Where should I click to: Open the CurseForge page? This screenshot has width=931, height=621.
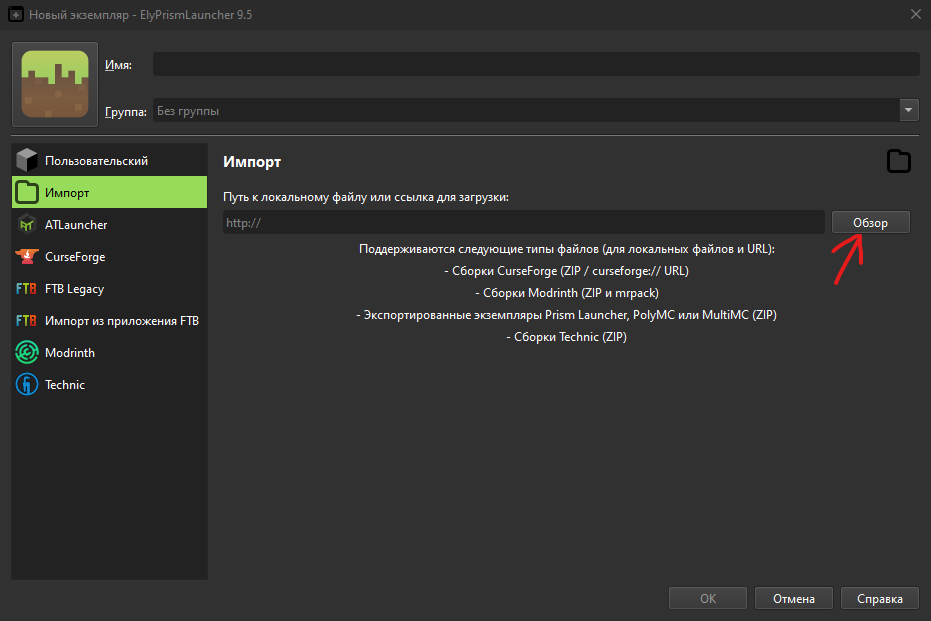tap(109, 256)
